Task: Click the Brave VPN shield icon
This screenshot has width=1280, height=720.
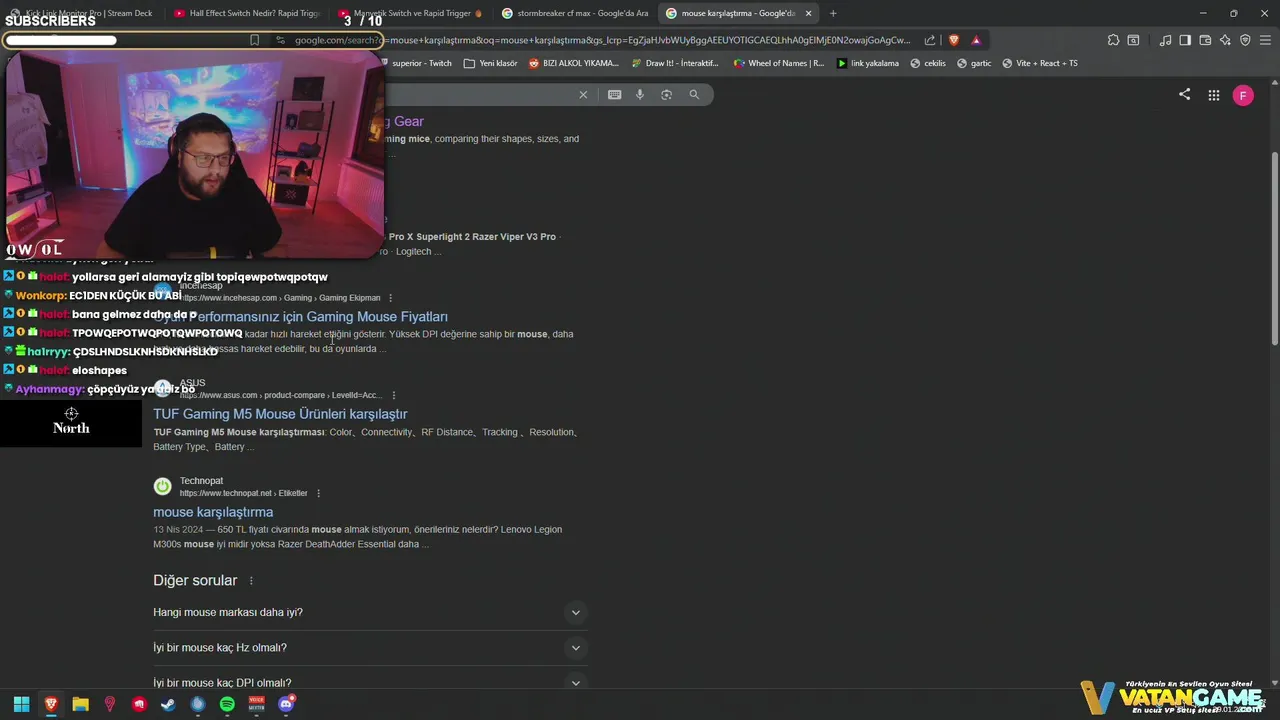Action: pos(1245,40)
